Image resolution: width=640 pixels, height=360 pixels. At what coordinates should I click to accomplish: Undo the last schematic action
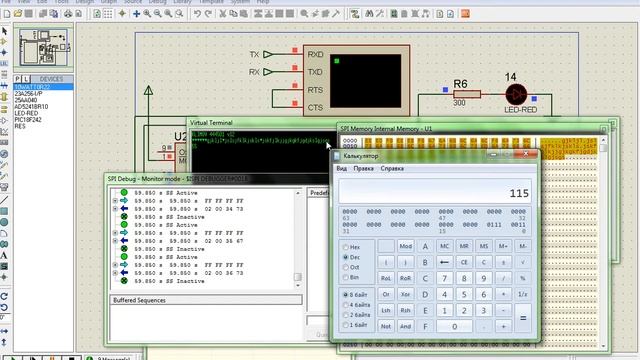197,14
